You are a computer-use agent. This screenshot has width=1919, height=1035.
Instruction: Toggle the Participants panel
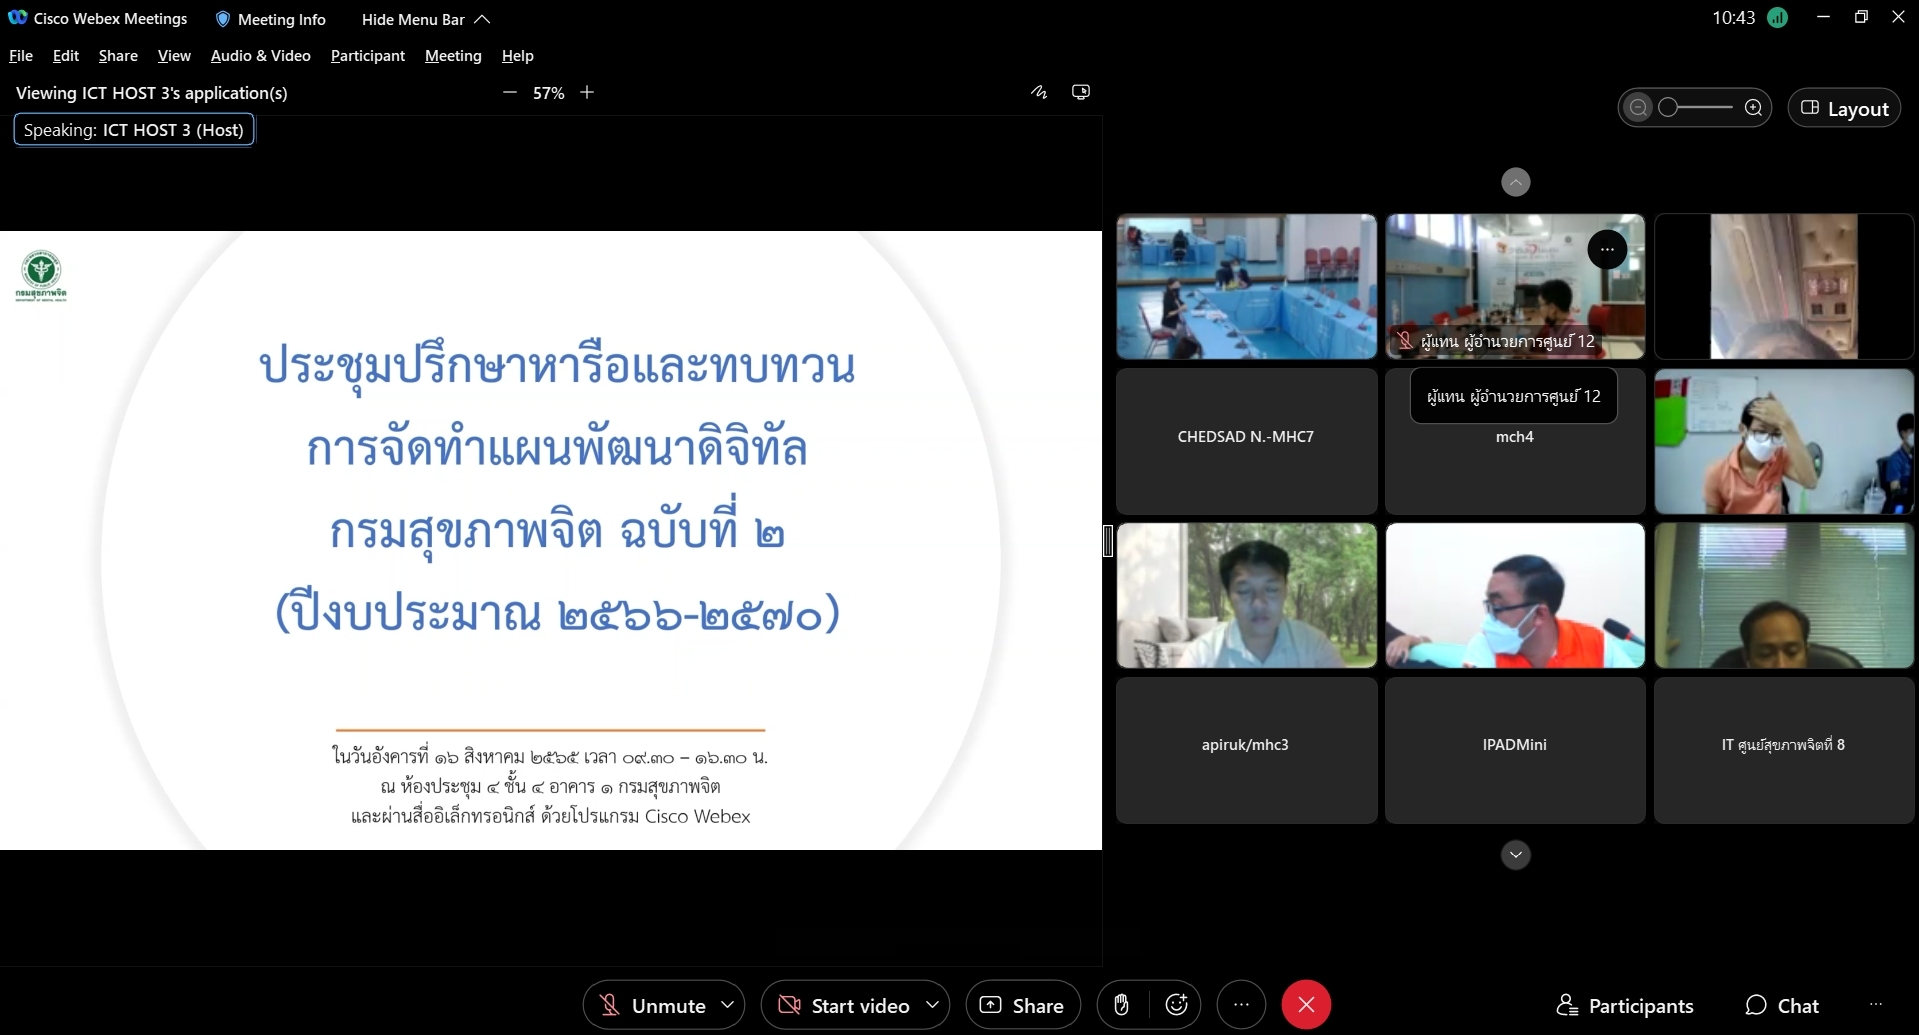[x=1625, y=1005]
